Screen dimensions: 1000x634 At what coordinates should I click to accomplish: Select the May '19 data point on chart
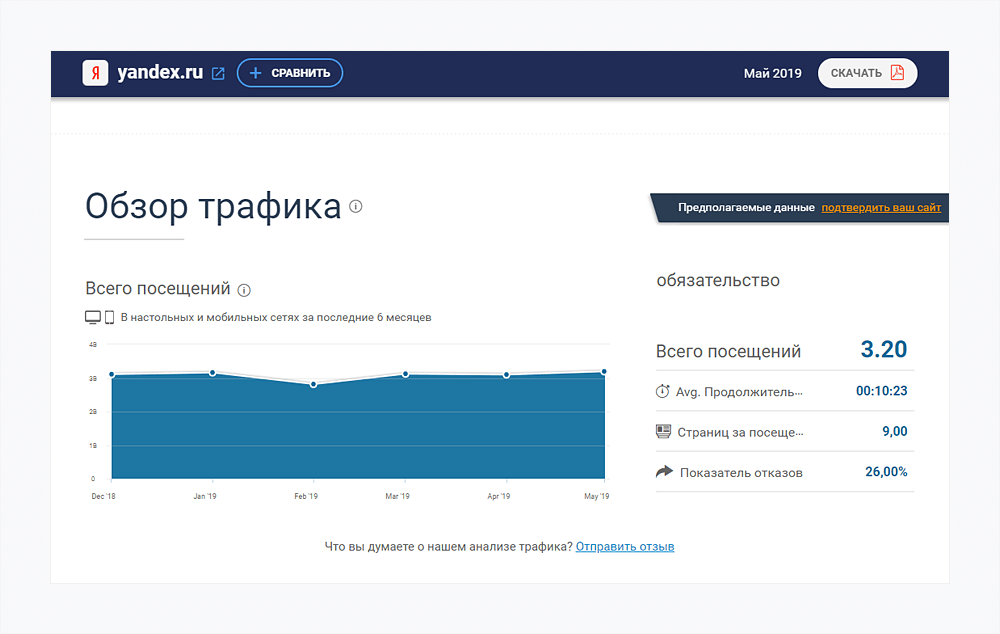pyautogui.click(x=604, y=372)
